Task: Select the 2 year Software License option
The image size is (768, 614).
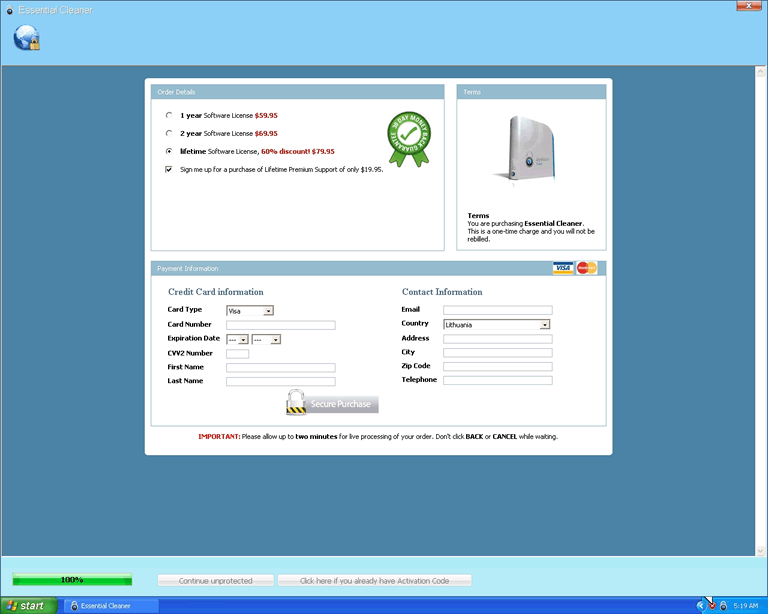Action: click(x=169, y=133)
